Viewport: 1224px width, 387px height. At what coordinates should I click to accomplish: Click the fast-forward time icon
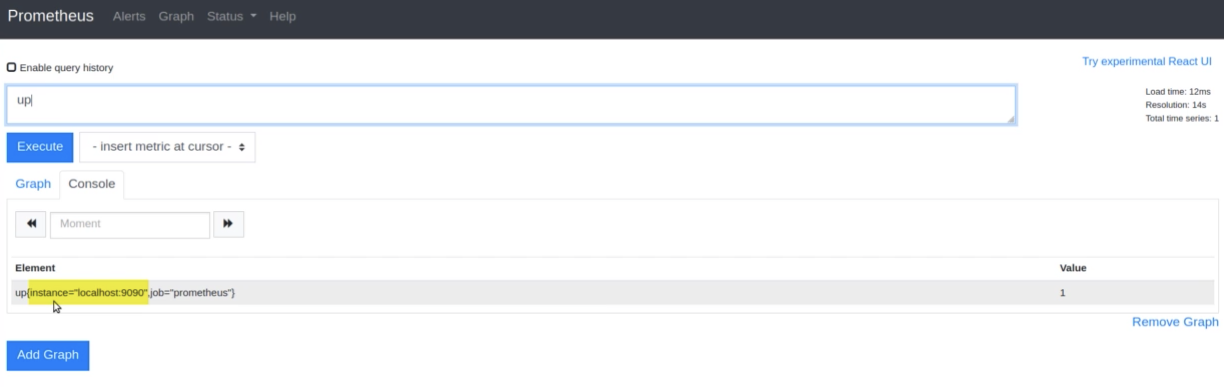pyautogui.click(x=228, y=224)
